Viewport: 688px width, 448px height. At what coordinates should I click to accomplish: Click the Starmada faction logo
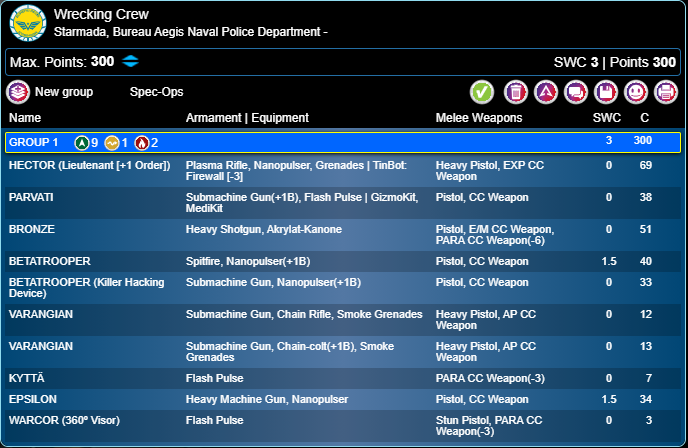pos(28,23)
